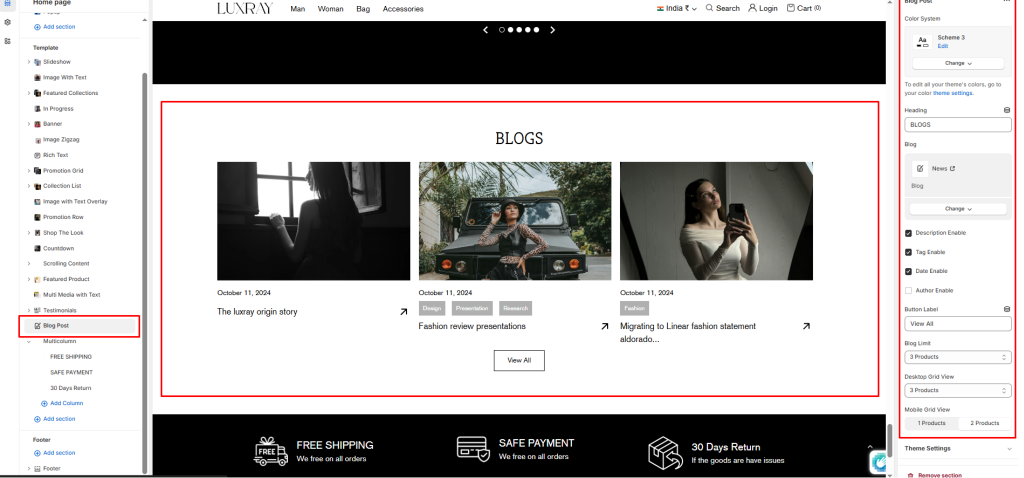Open color scheme Change dropdown

pyautogui.click(x=958, y=63)
